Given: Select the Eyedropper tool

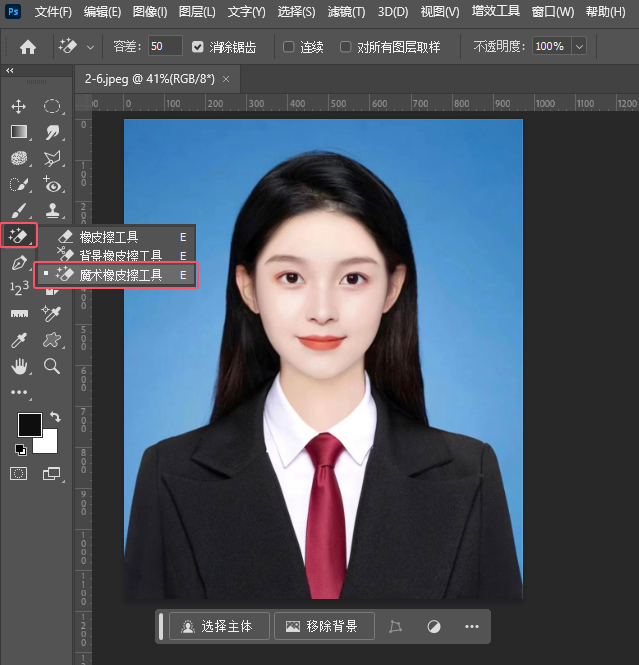Looking at the screenshot, I should tap(19, 340).
